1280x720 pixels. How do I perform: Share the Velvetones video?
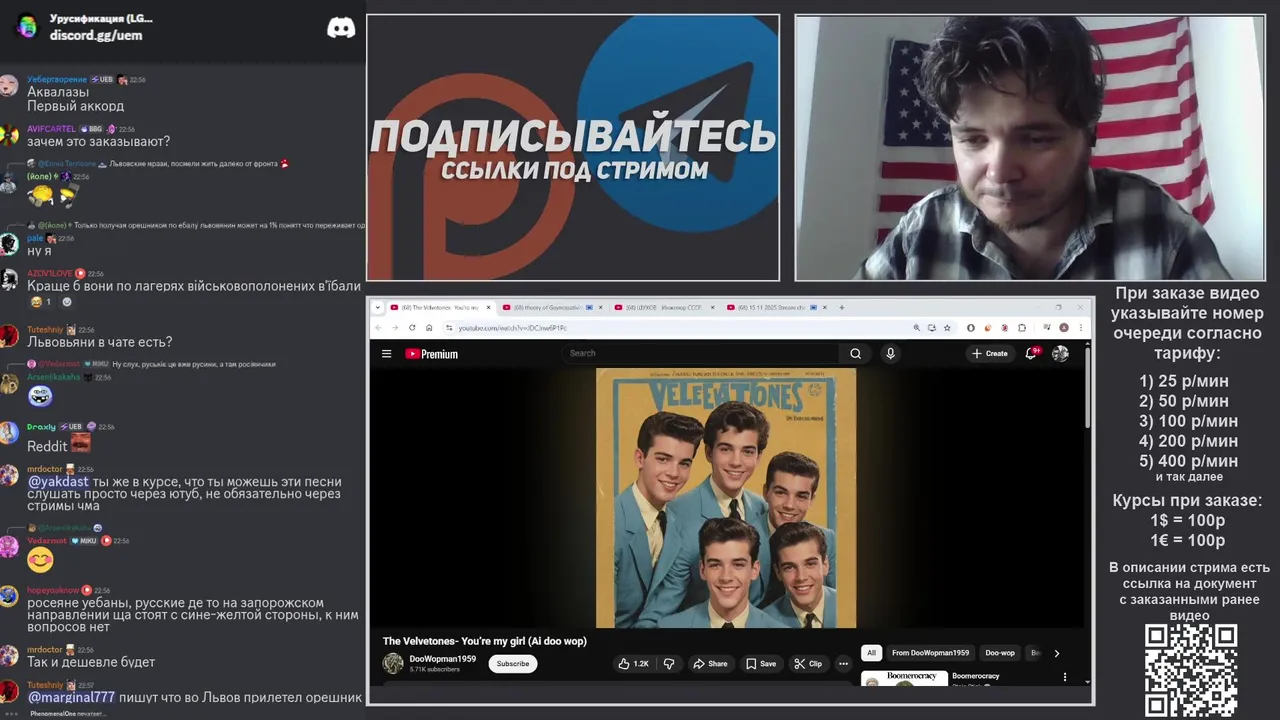[x=711, y=663]
